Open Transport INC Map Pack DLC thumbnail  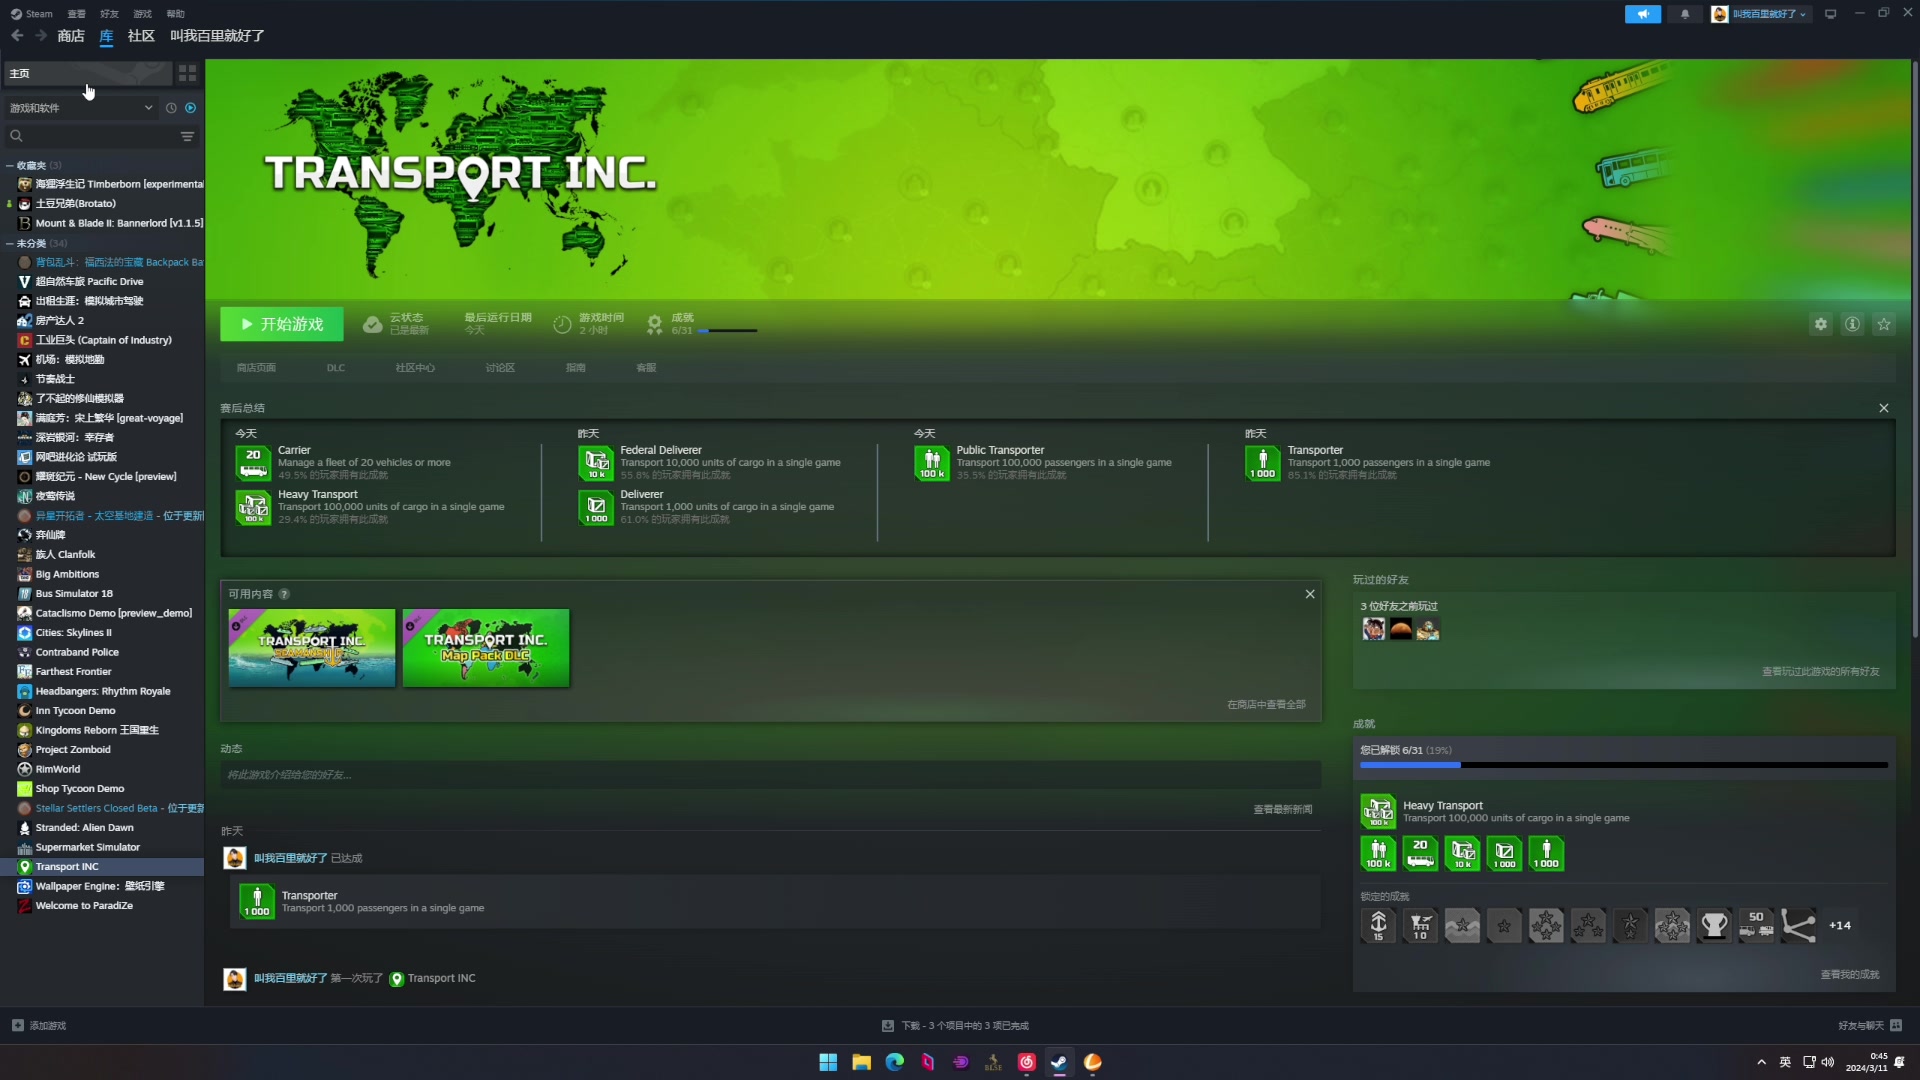pyautogui.click(x=486, y=648)
